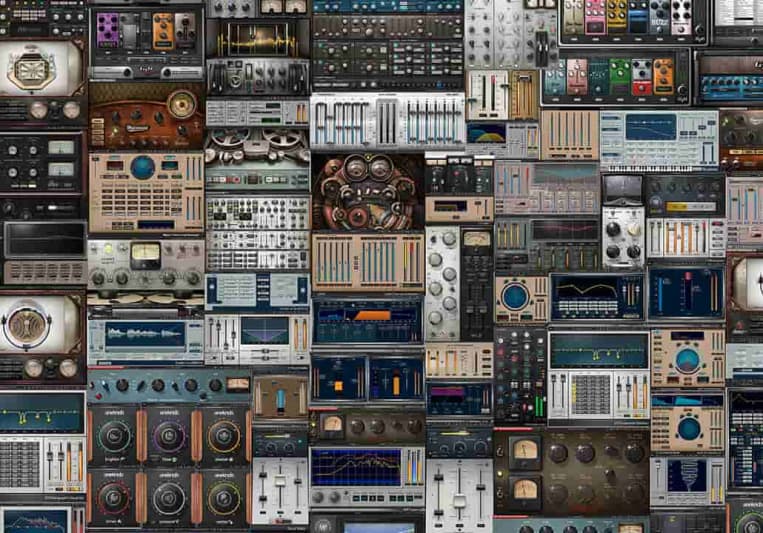Open the steampunk robot-face plugin
The width and height of the screenshot is (763, 533).
[x=368, y=192]
